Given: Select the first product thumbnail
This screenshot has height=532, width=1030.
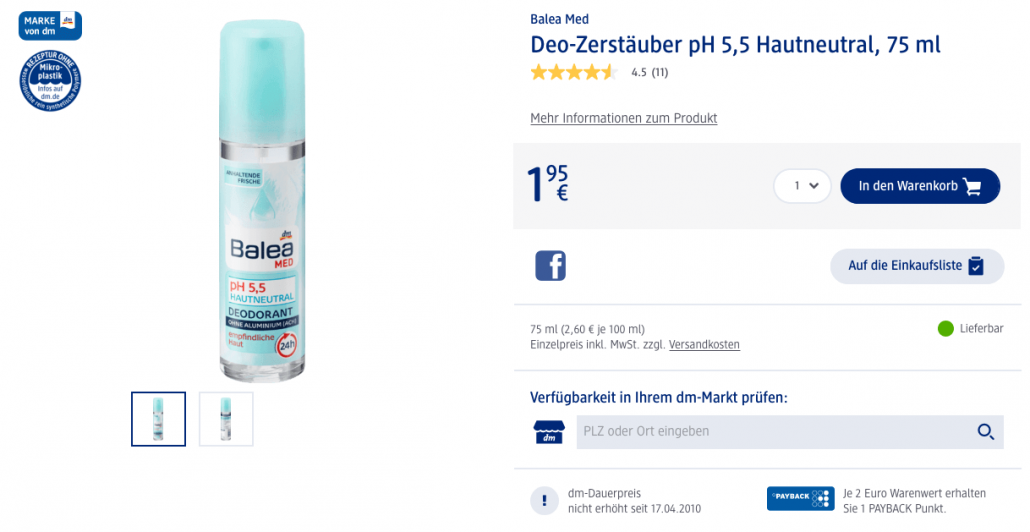Looking at the screenshot, I should (158, 419).
